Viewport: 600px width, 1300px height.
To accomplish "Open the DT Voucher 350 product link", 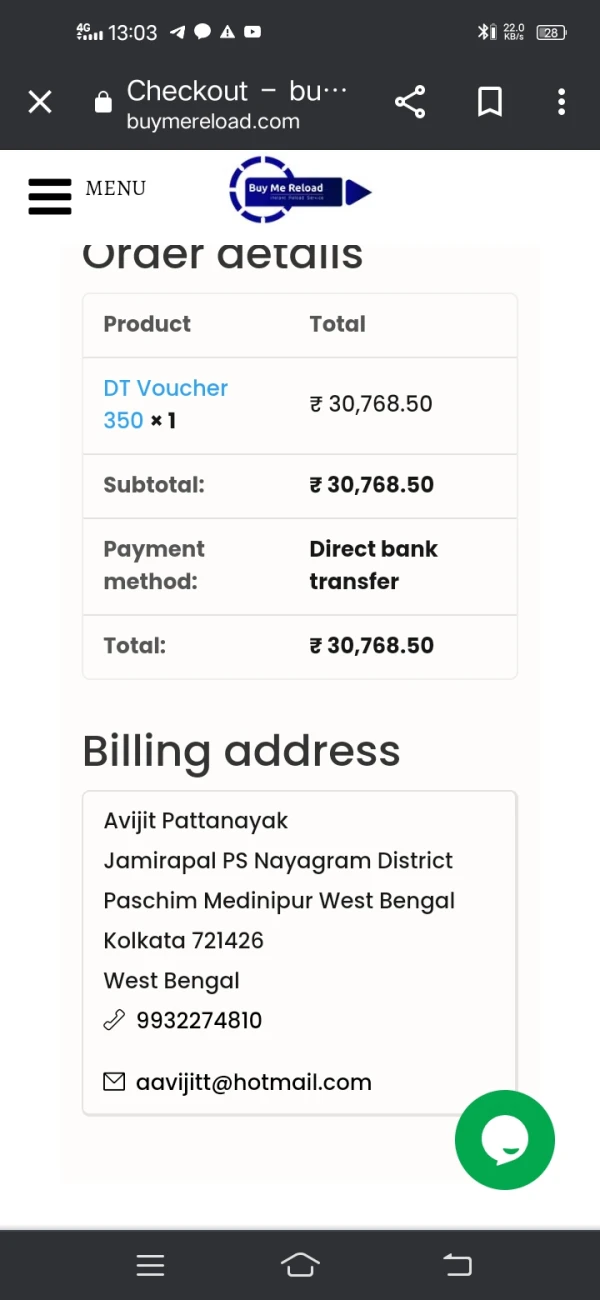I will coord(165,403).
